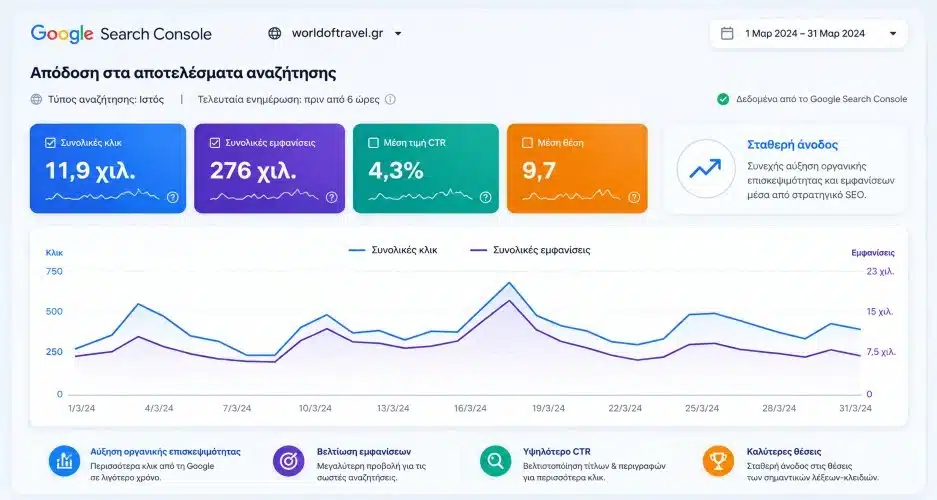Screen dimensions: 937x500
Task: Open help icon on Συνολικές εμφανίσεις card
Action: [332, 197]
